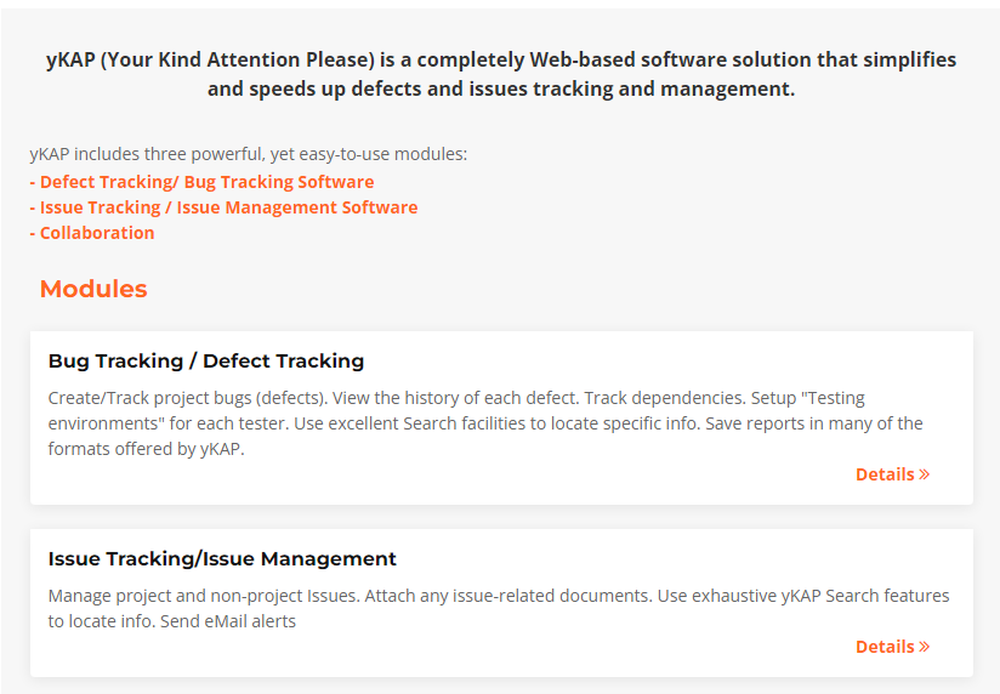Click 'environments" for each tester' description line
The image size is (1000, 694).
(485, 424)
